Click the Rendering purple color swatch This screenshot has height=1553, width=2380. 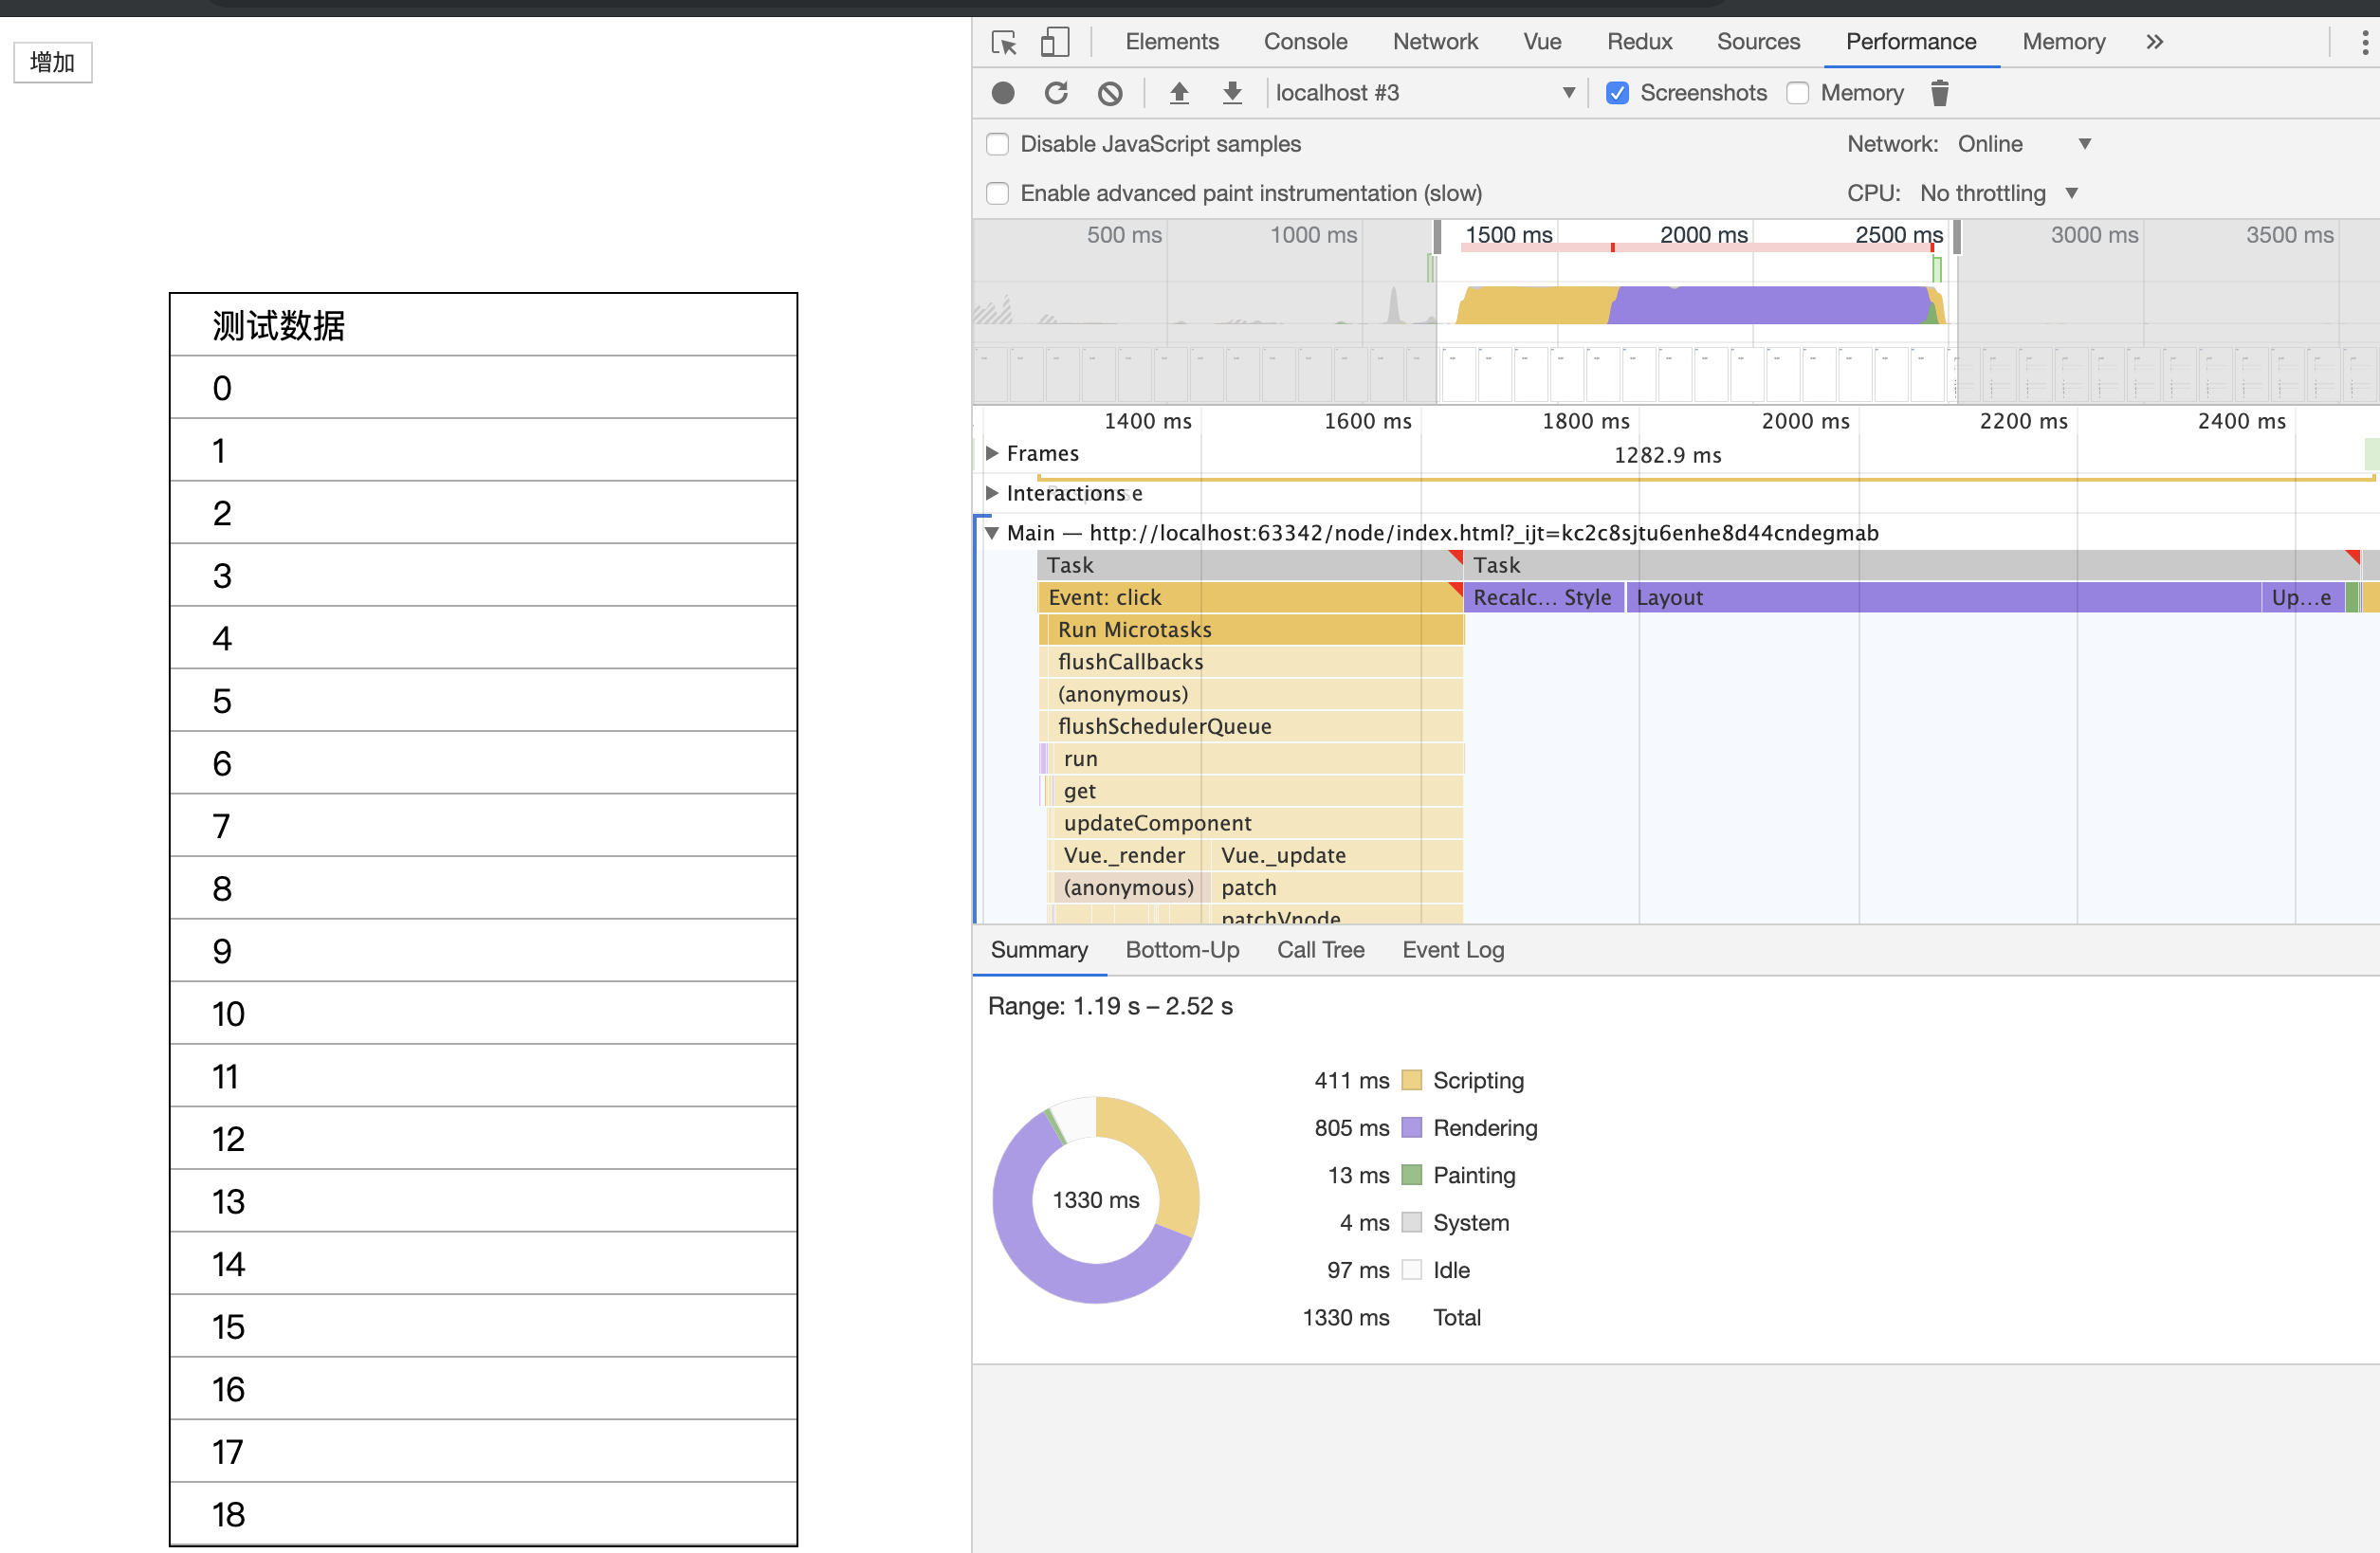point(1411,1128)
